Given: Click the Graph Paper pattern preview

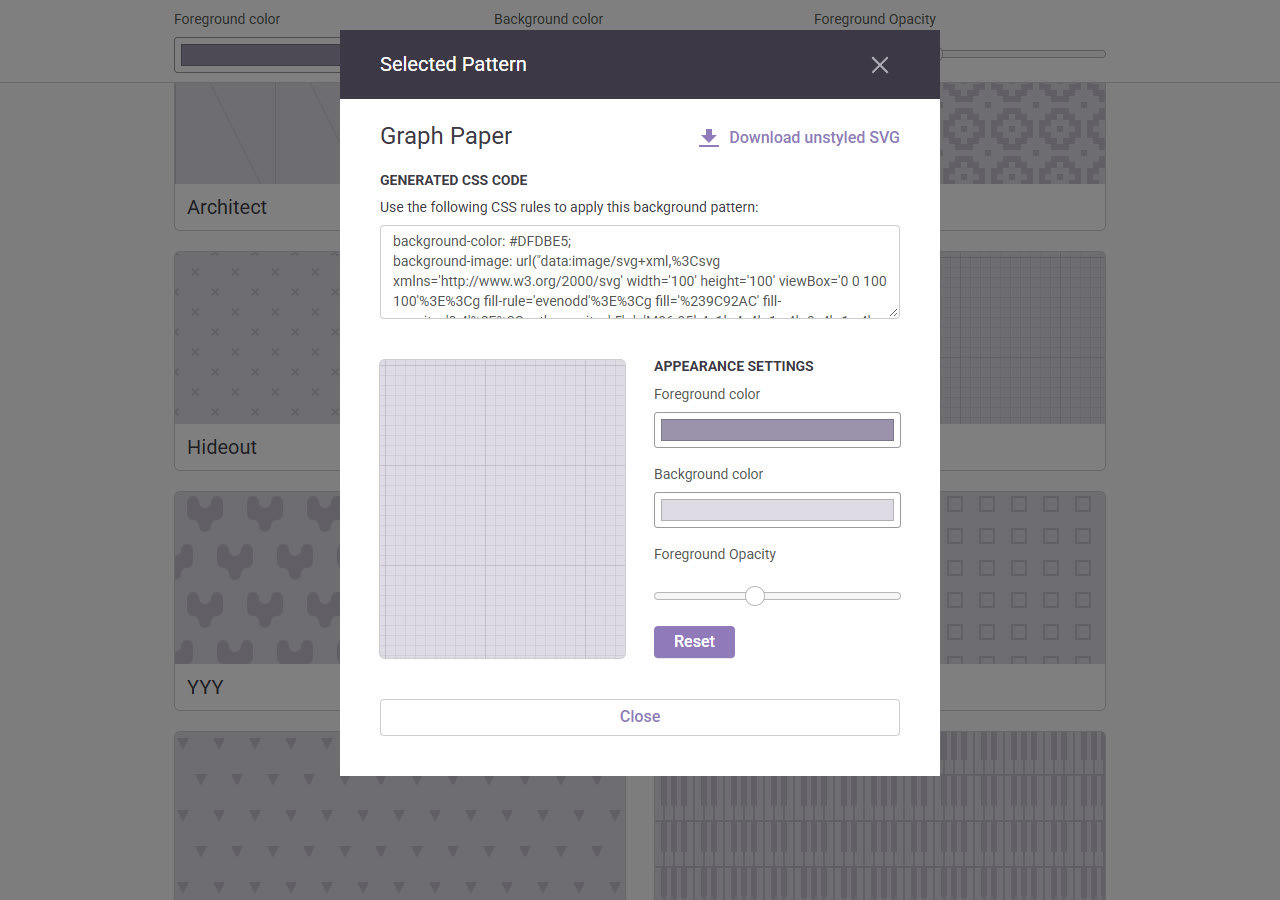Looking at the screenshot, I should pyautogui.click(x=503, y=509).
